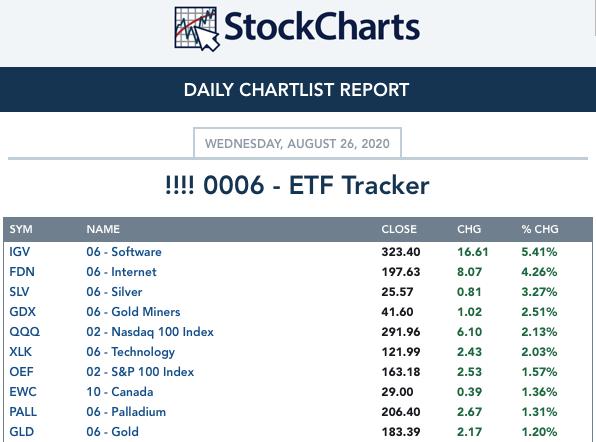Viewport: 596px width, 442px height.
Task: Click the ETF Tracker chartlist title
Action: click(297, 185)
